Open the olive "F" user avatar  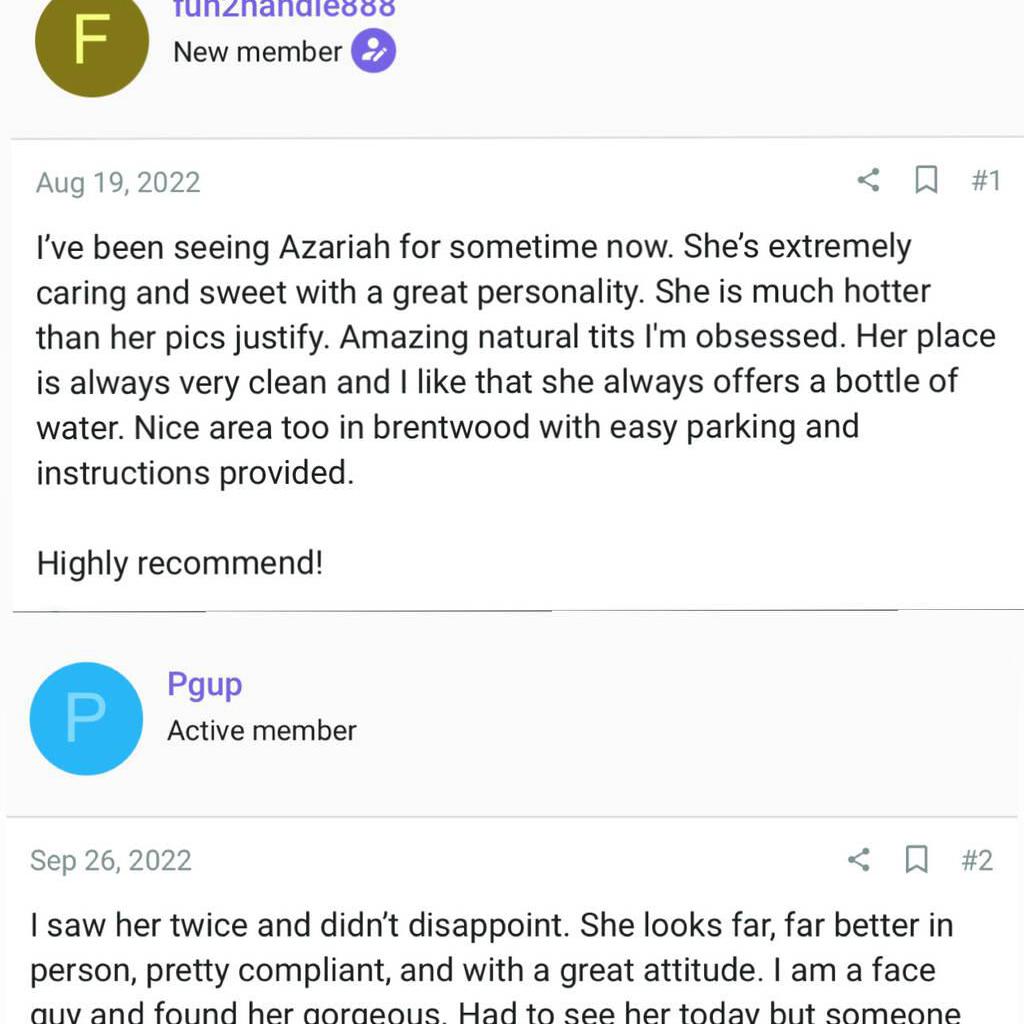(91, 42)
